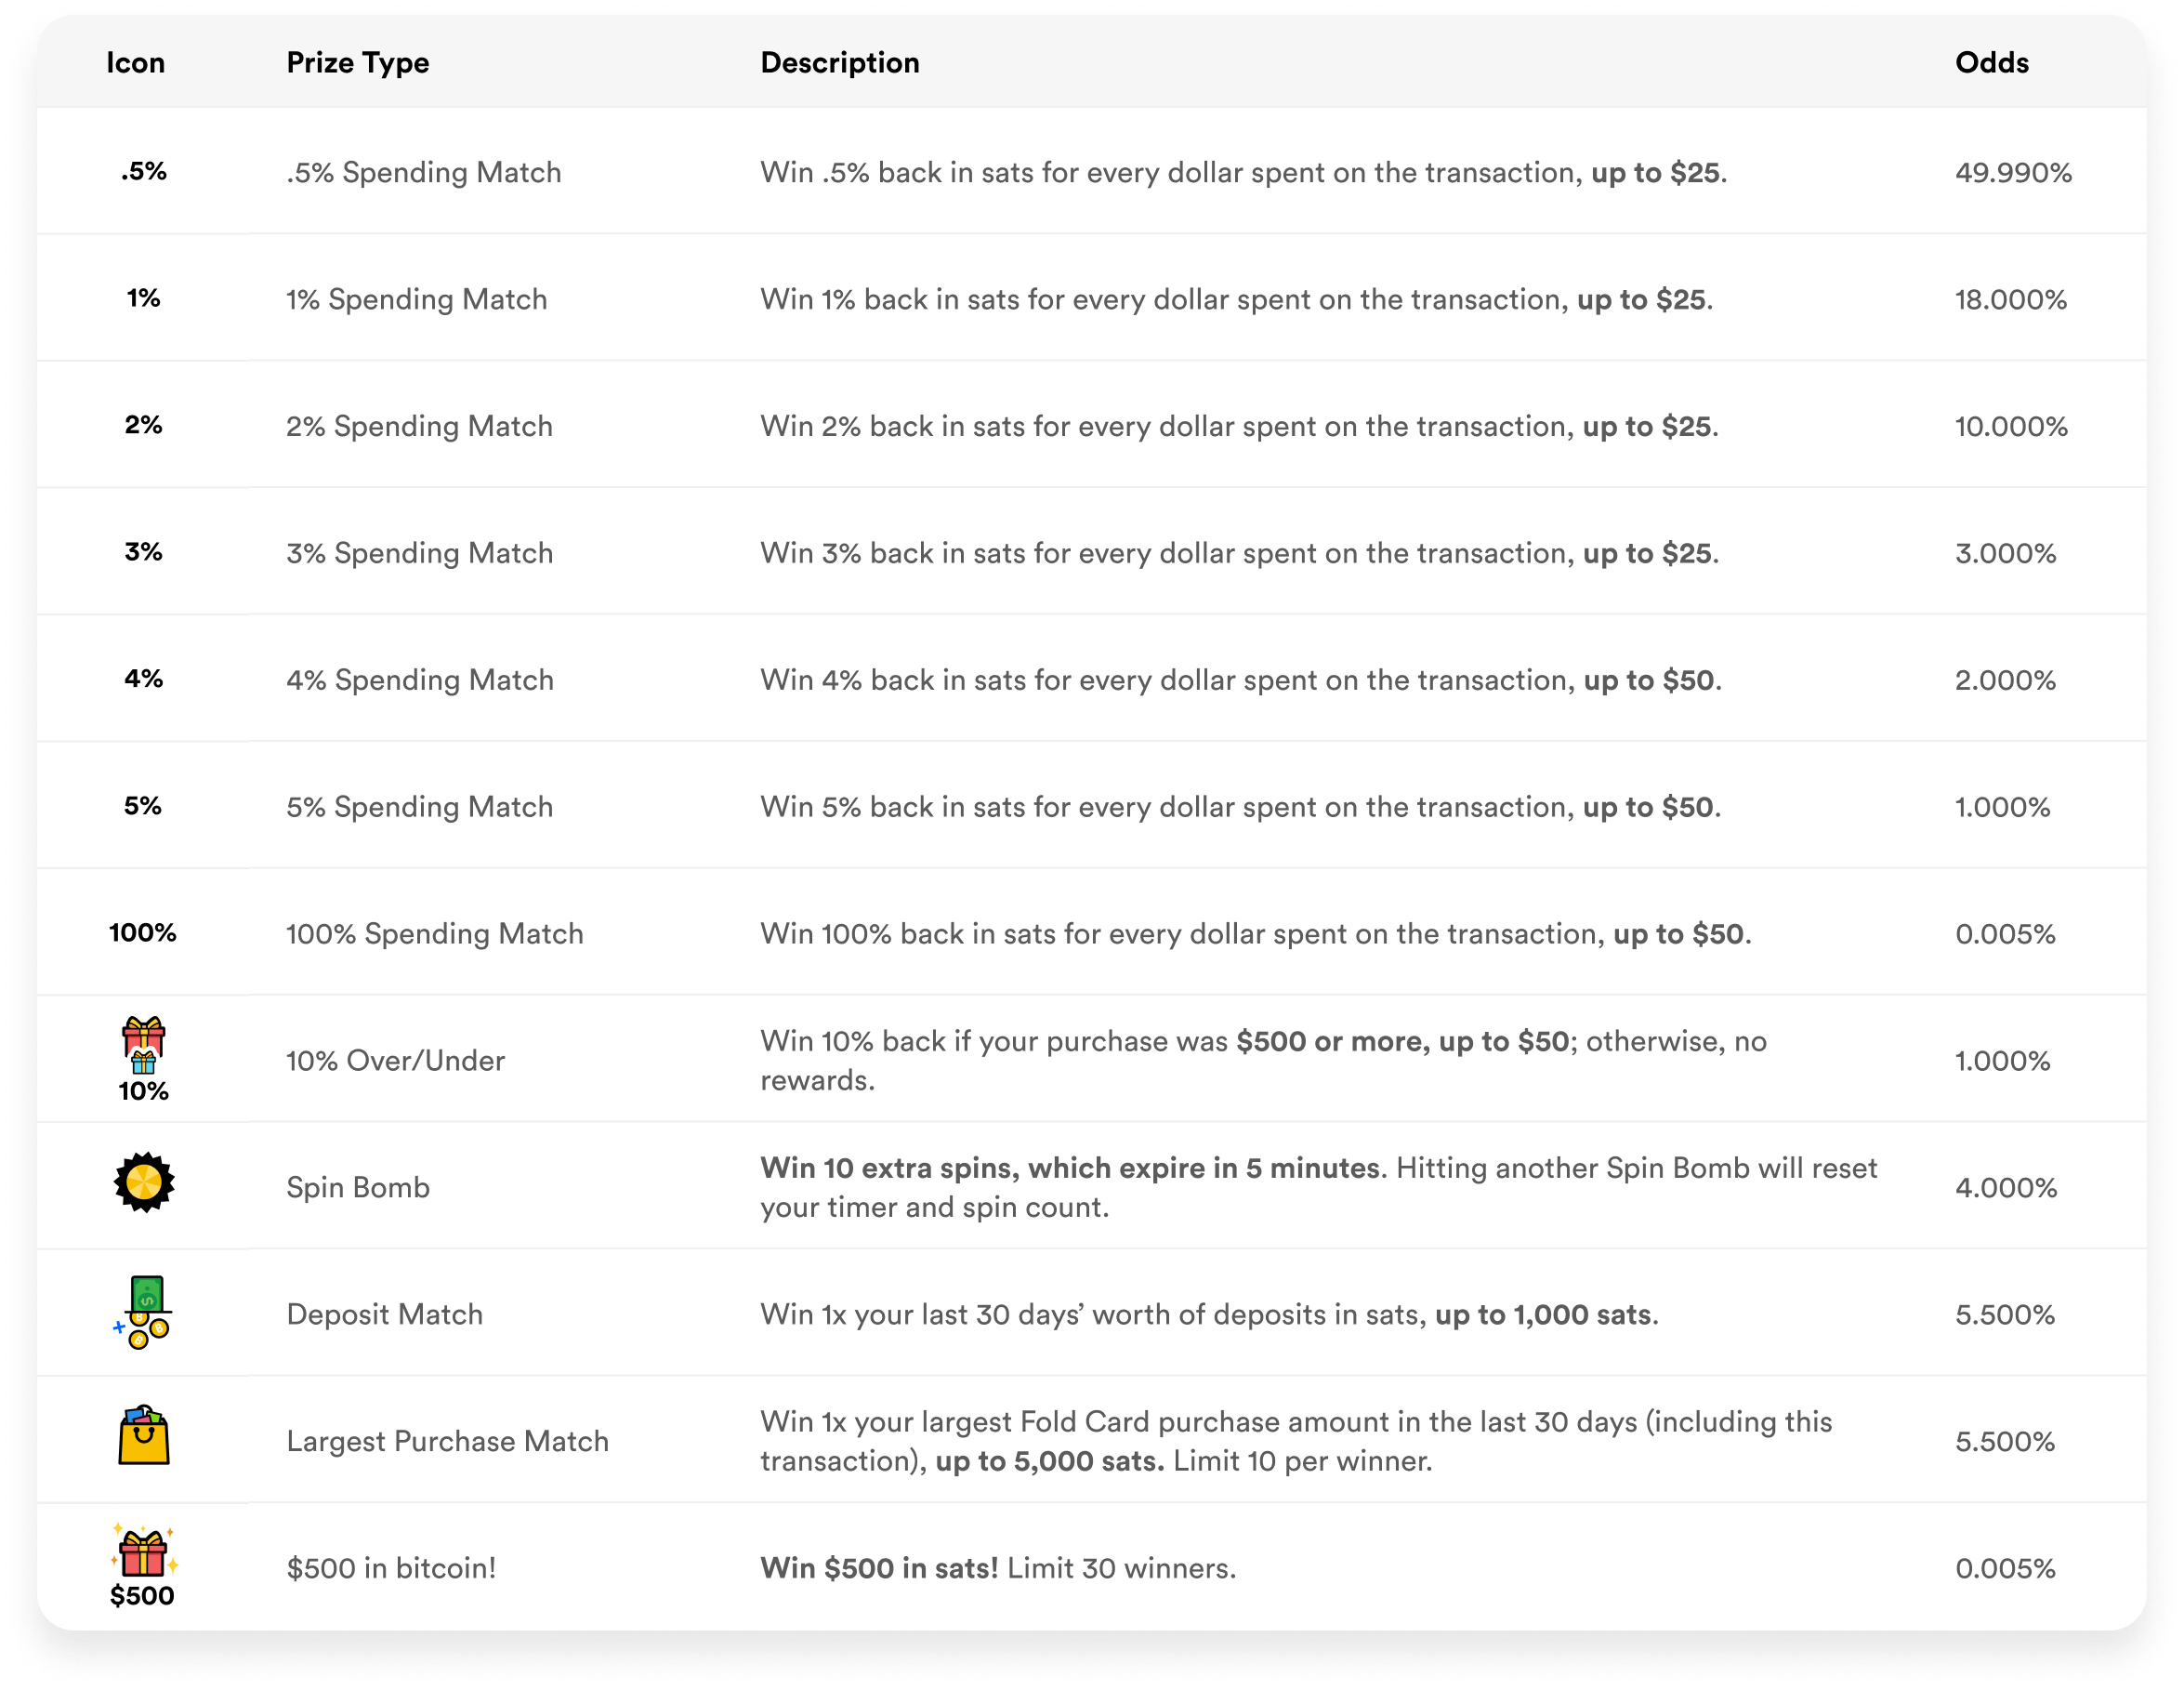
Task: Click the Largest Purchase Match prize name
Action: pos(447,1441)
